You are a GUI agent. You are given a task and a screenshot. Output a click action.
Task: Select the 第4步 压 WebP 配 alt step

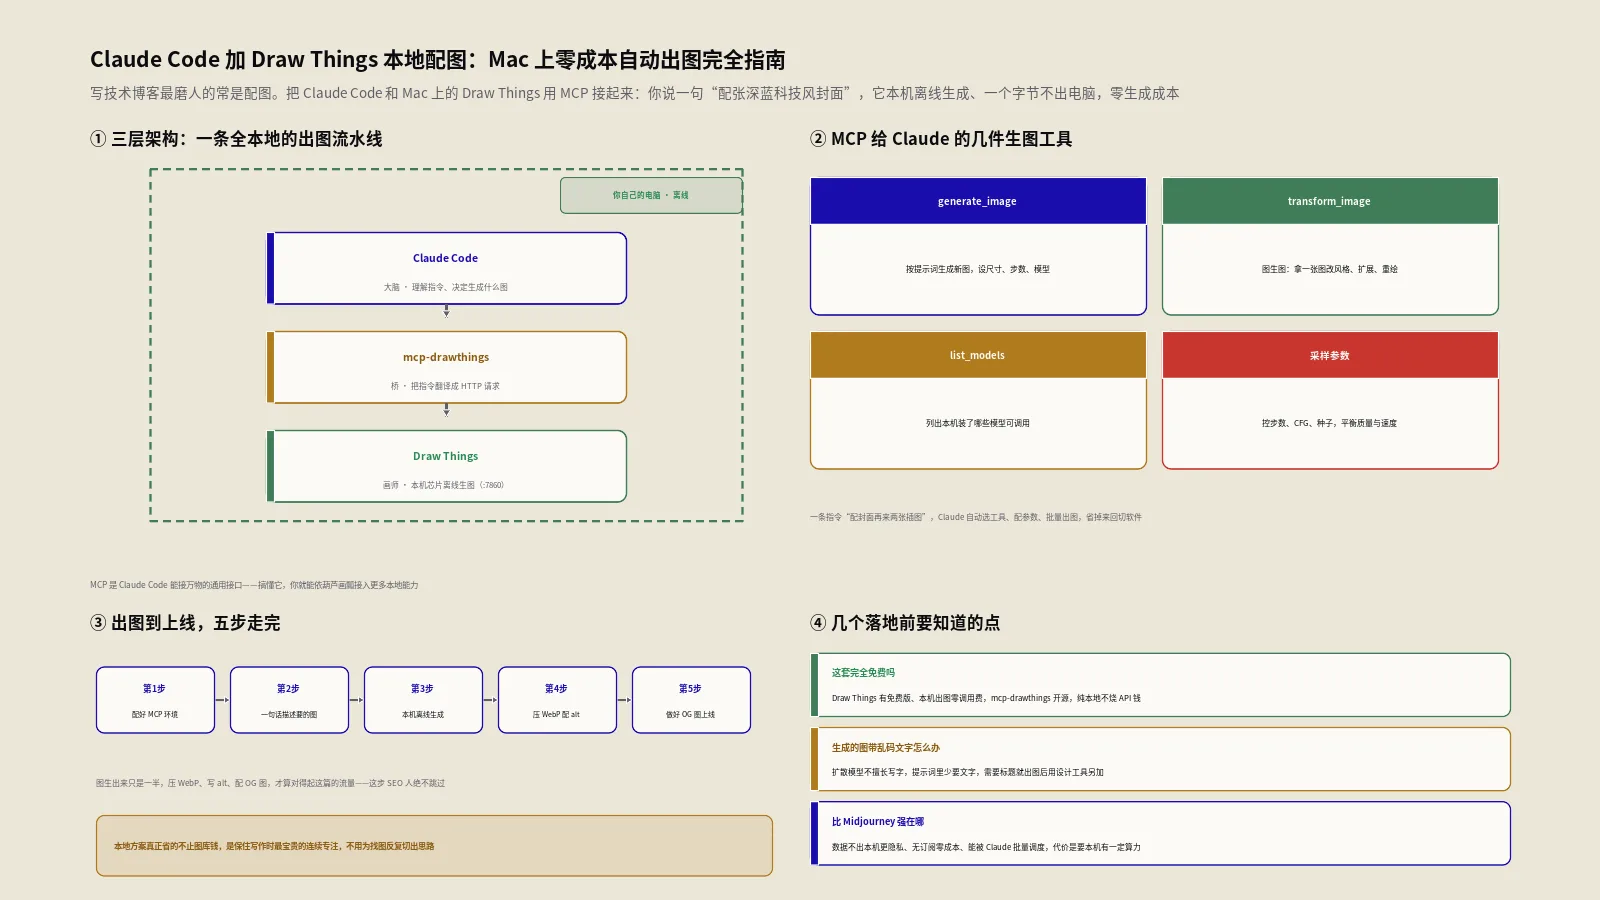[x=557, y=700]
